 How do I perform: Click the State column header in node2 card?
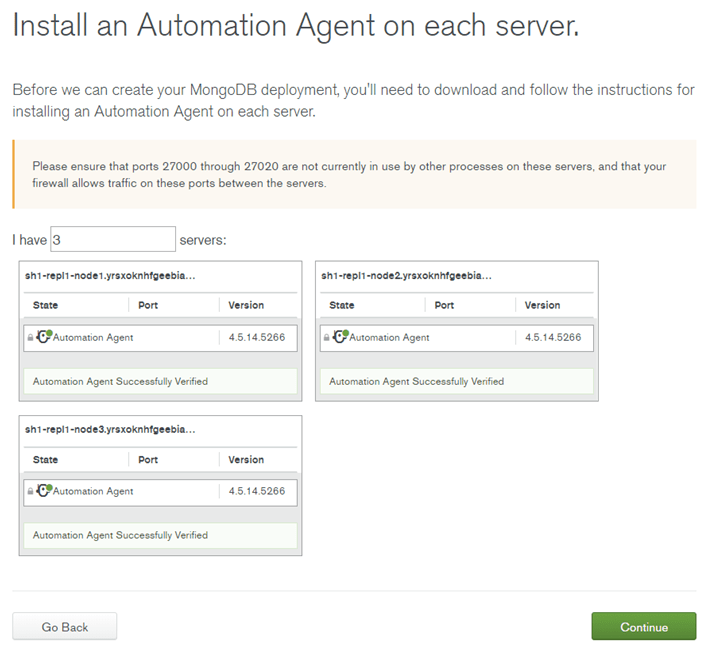[x=342, y=305]
